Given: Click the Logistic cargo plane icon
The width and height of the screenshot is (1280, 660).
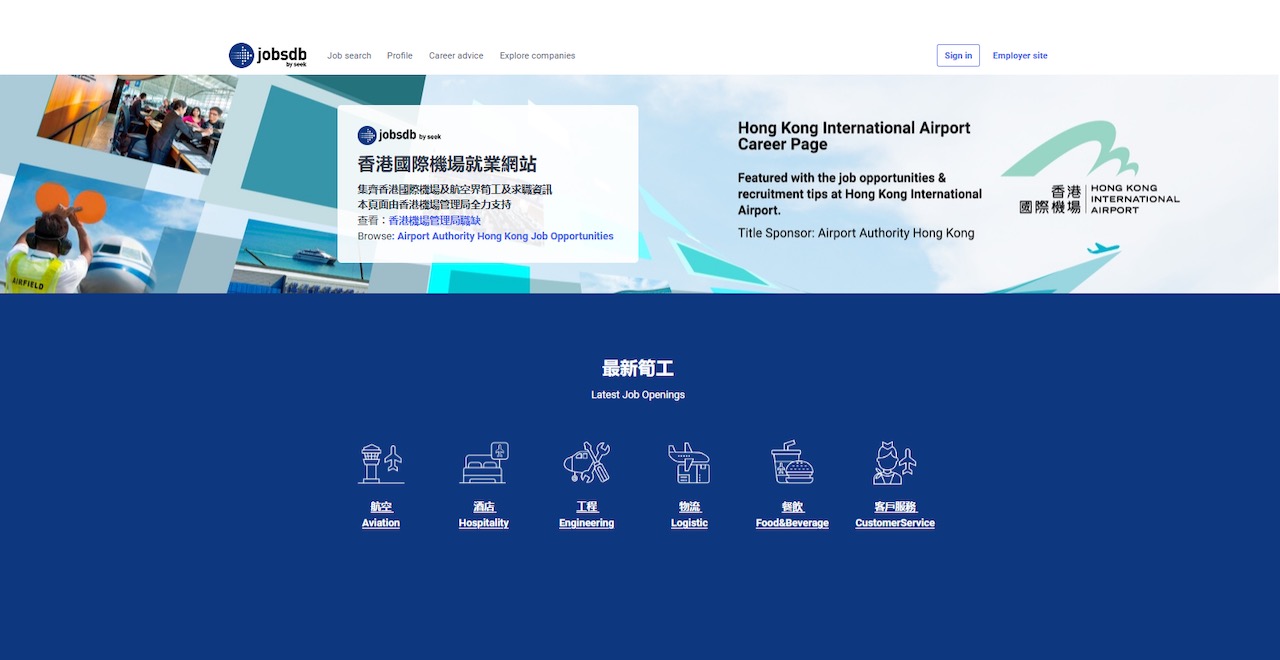Looking at the screenshot, I should pos(689,464).
